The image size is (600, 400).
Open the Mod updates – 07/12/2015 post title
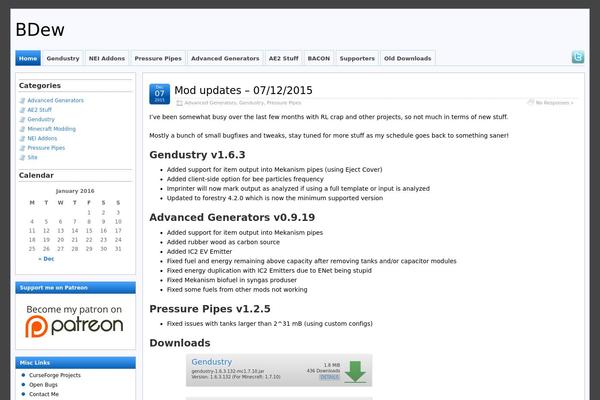coord(243,90)
